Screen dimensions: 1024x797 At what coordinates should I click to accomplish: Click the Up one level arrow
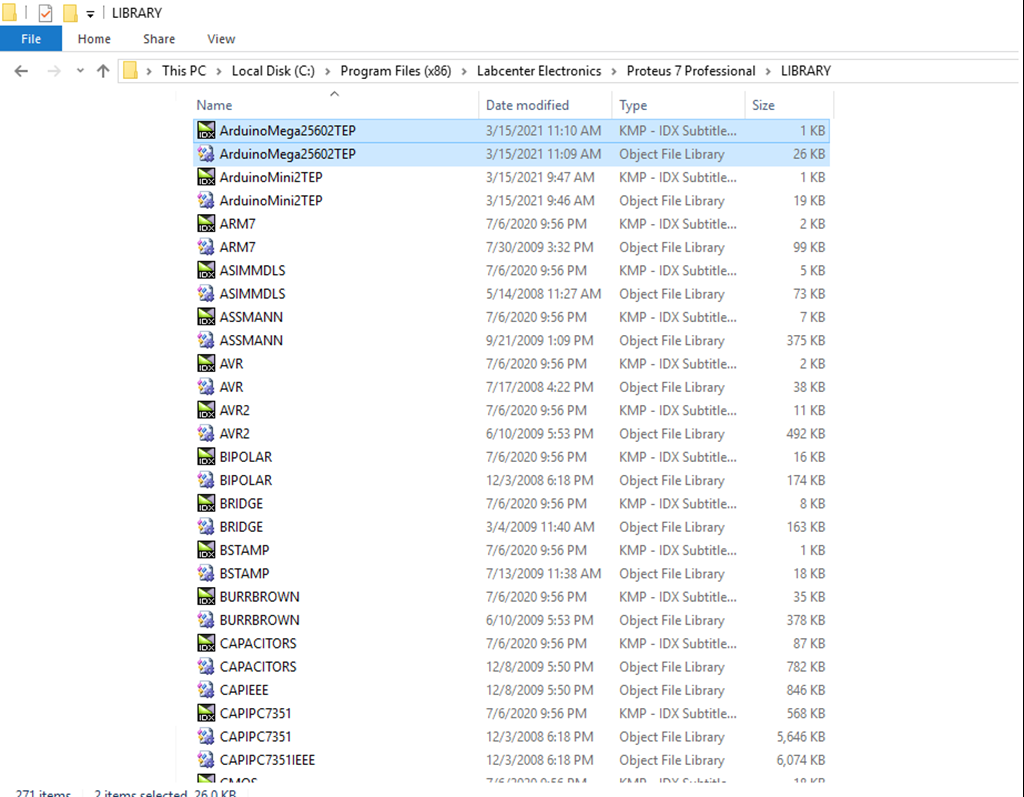102,71
